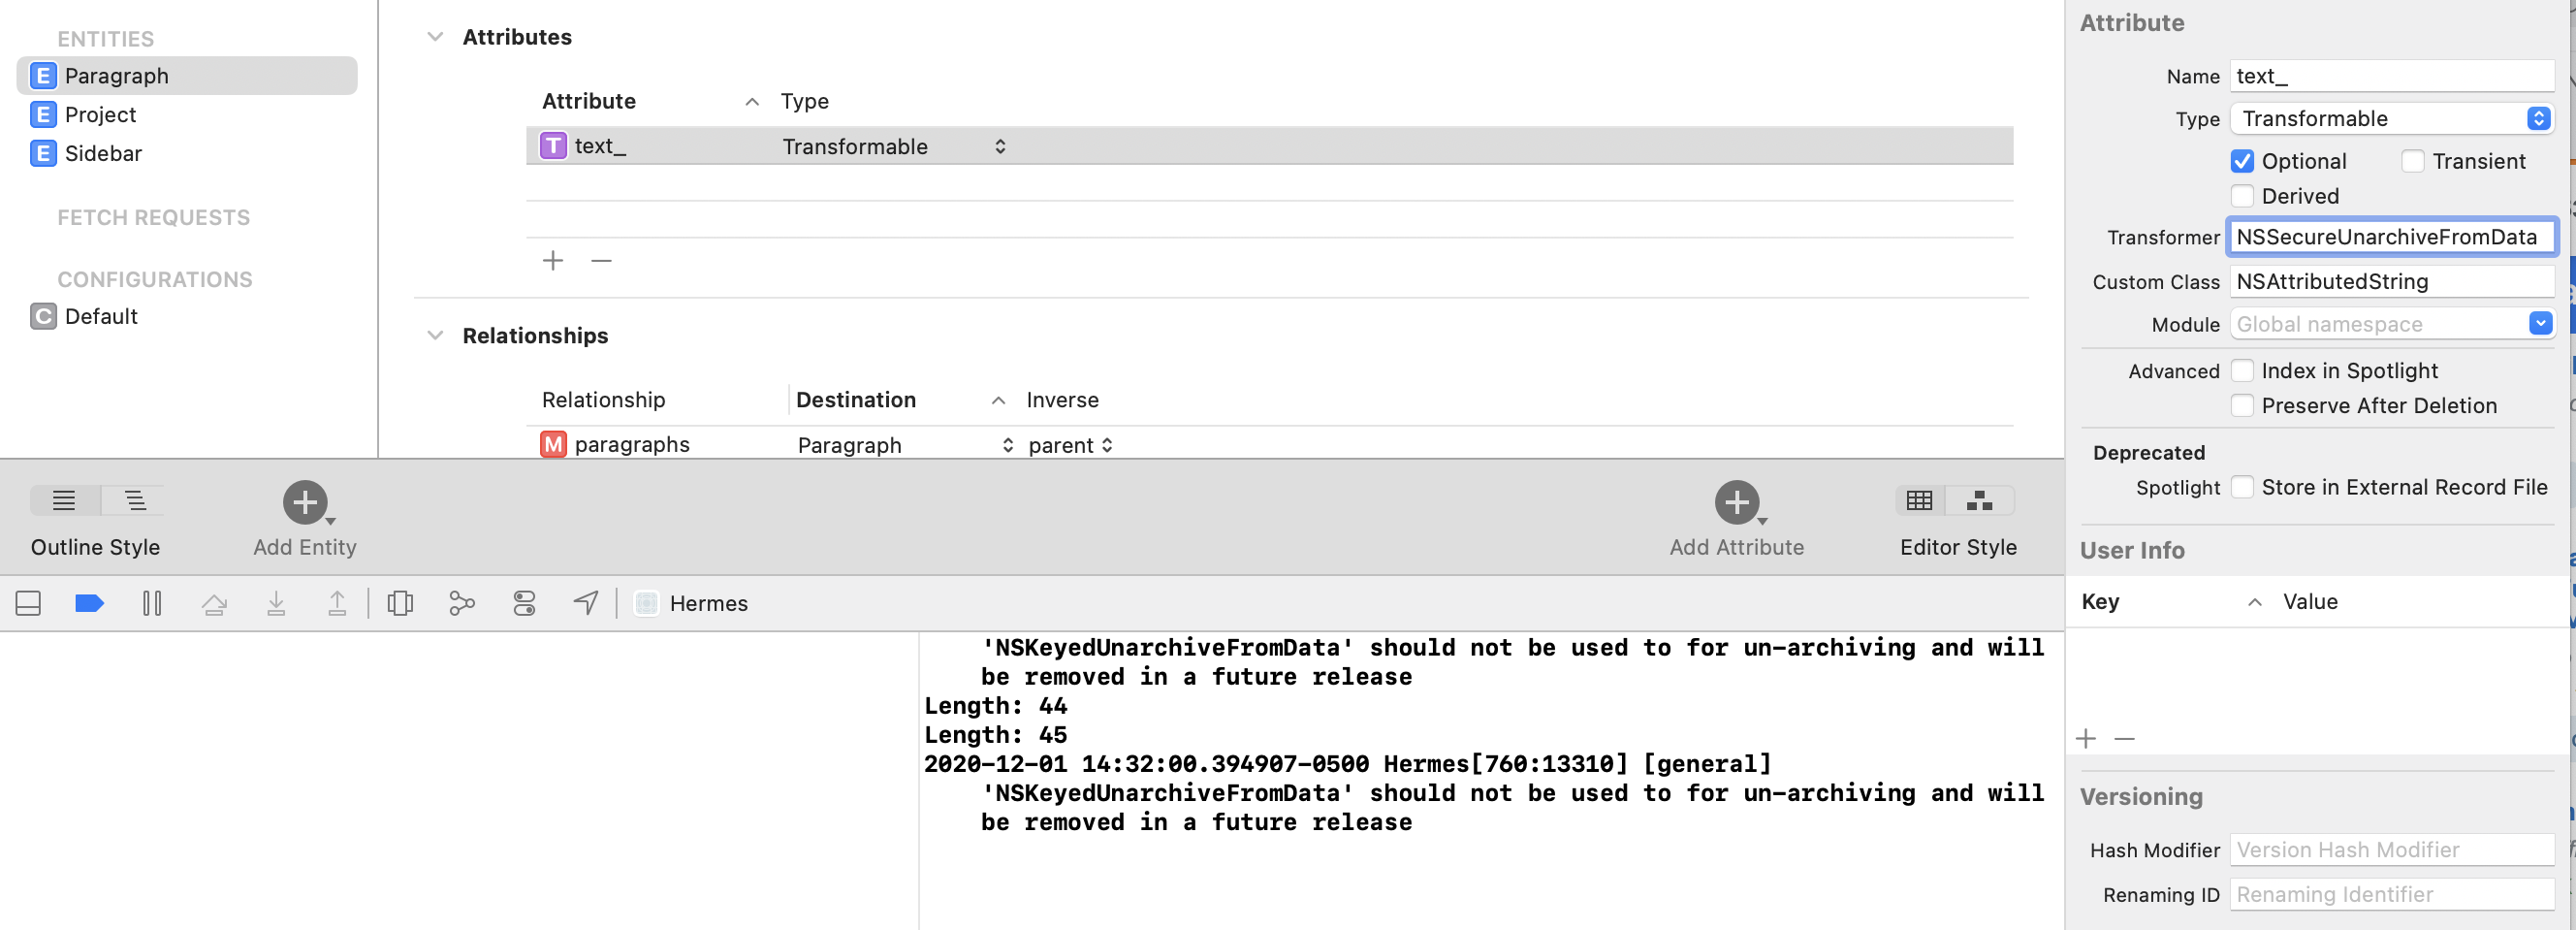The width and height of the screenshot is (2576, 930).
Task: Open Transformable type popup in attribute row
Action: click(999, 147)
